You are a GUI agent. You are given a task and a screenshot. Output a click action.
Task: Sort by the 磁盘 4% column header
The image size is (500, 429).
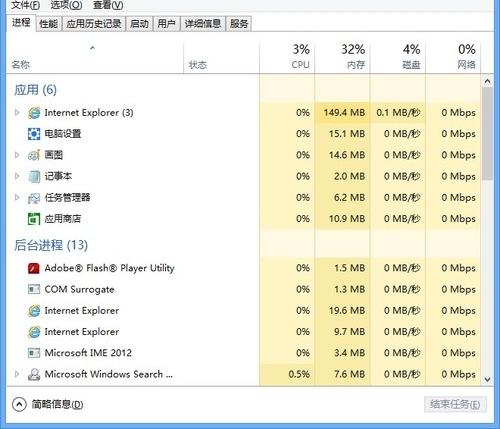click(398, 57)
